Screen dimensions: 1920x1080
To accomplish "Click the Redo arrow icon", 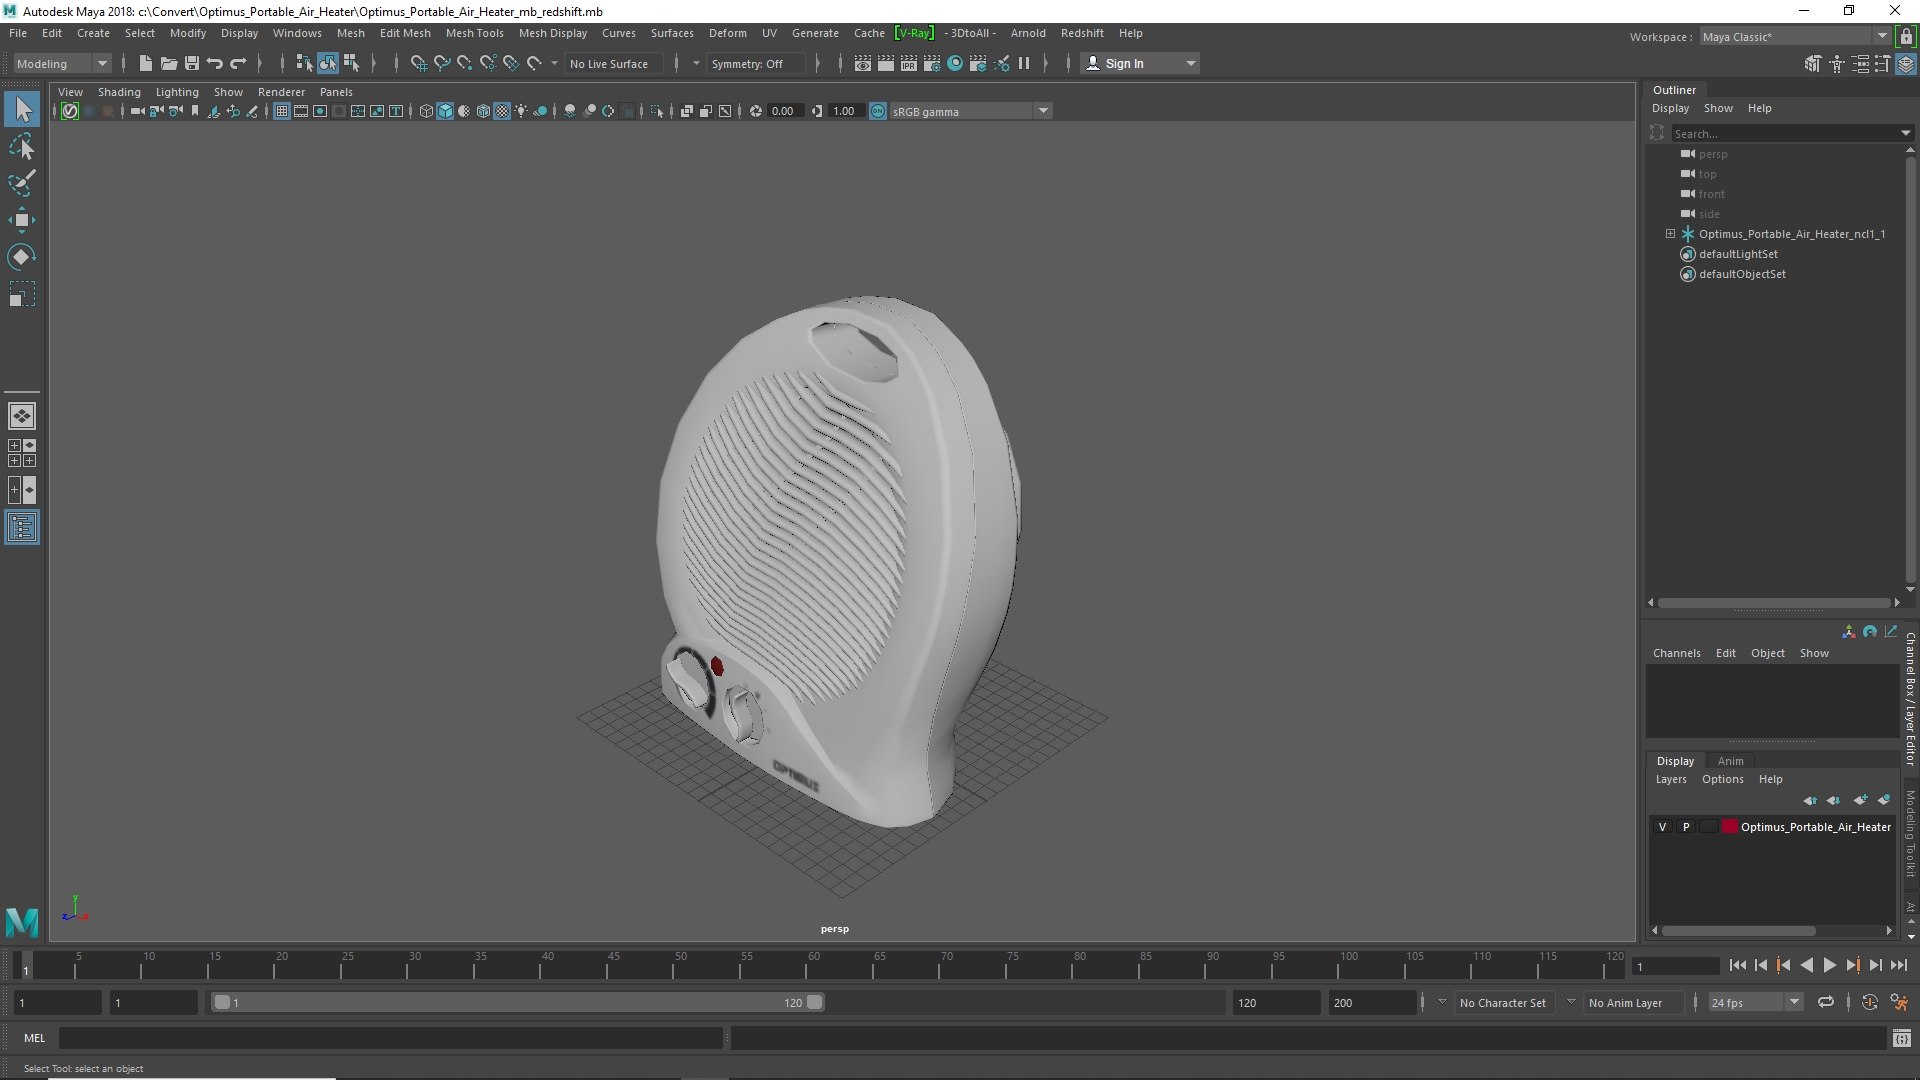I will click(x=238, y=63).
